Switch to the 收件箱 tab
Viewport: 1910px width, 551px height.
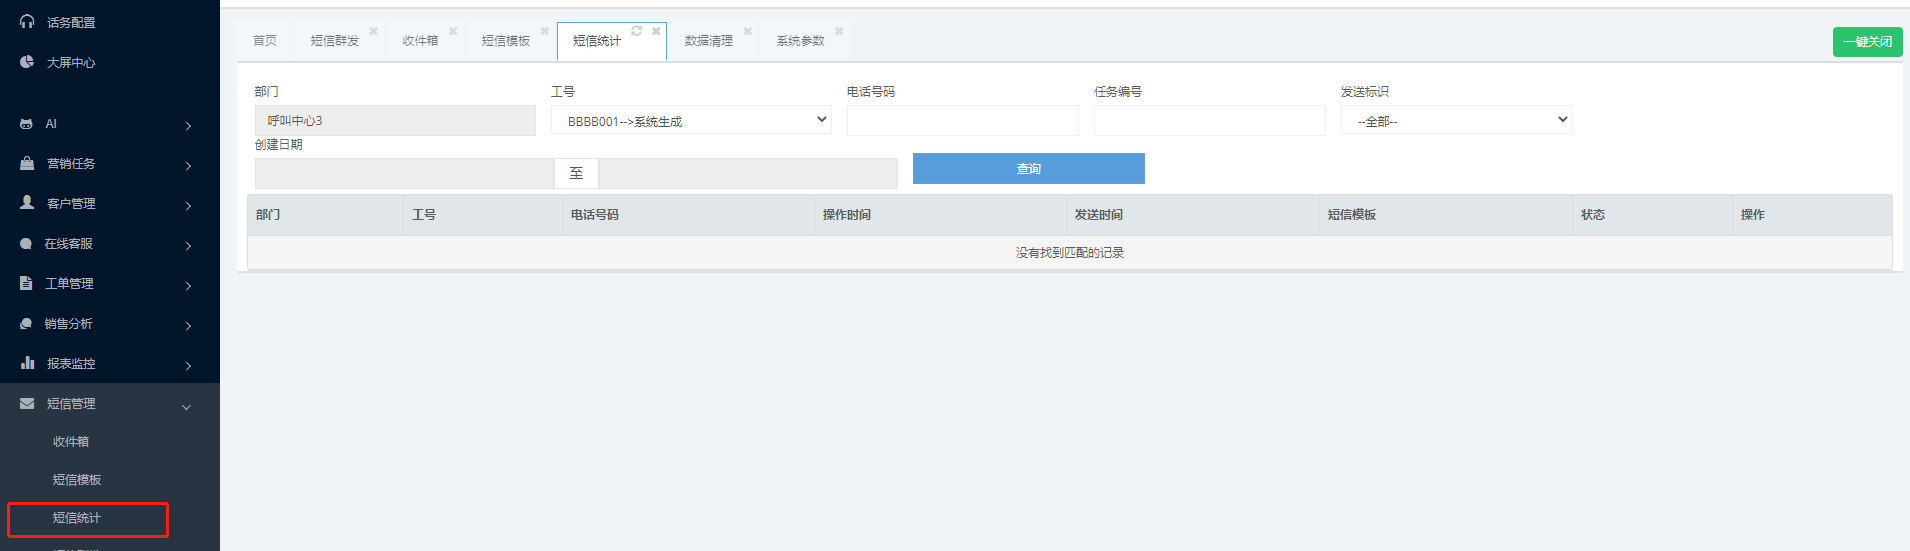[420, 41]
